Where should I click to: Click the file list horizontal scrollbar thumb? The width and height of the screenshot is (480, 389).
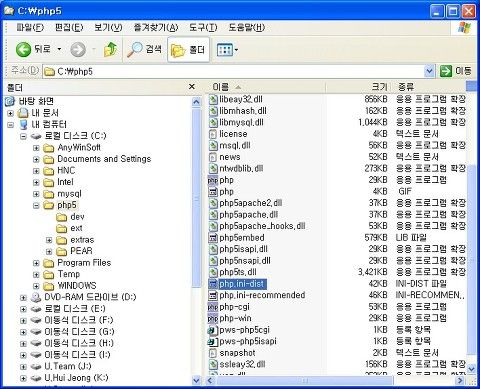pyautogui.click(x=304, y=380)
